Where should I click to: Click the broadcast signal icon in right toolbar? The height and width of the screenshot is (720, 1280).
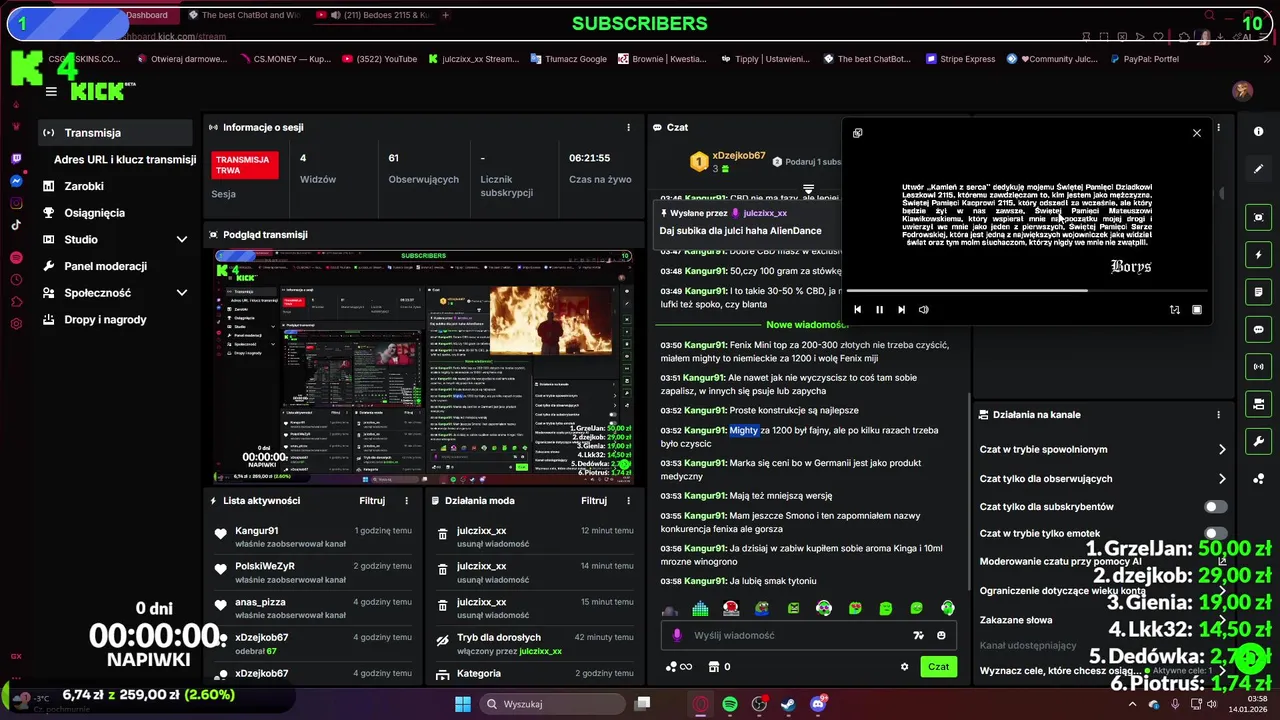(1258, 367)
